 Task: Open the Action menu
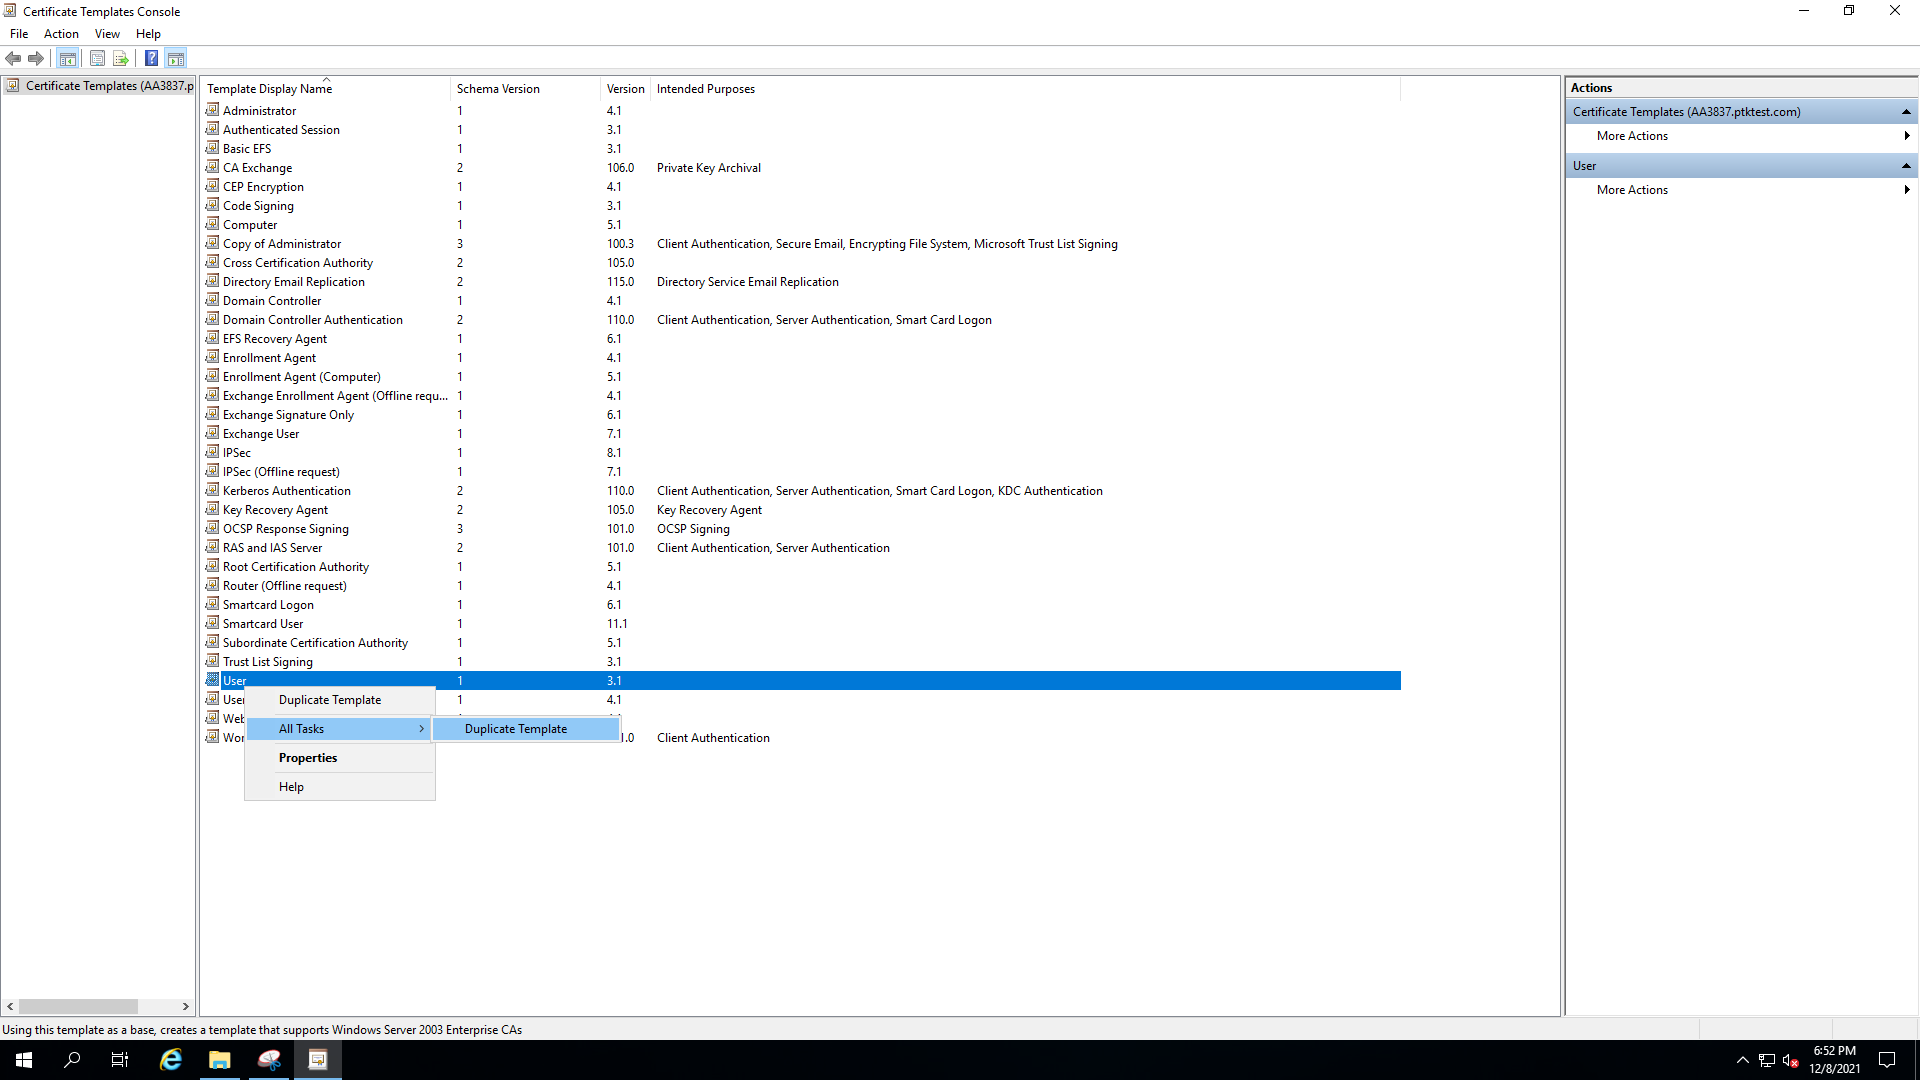[61, 34]
